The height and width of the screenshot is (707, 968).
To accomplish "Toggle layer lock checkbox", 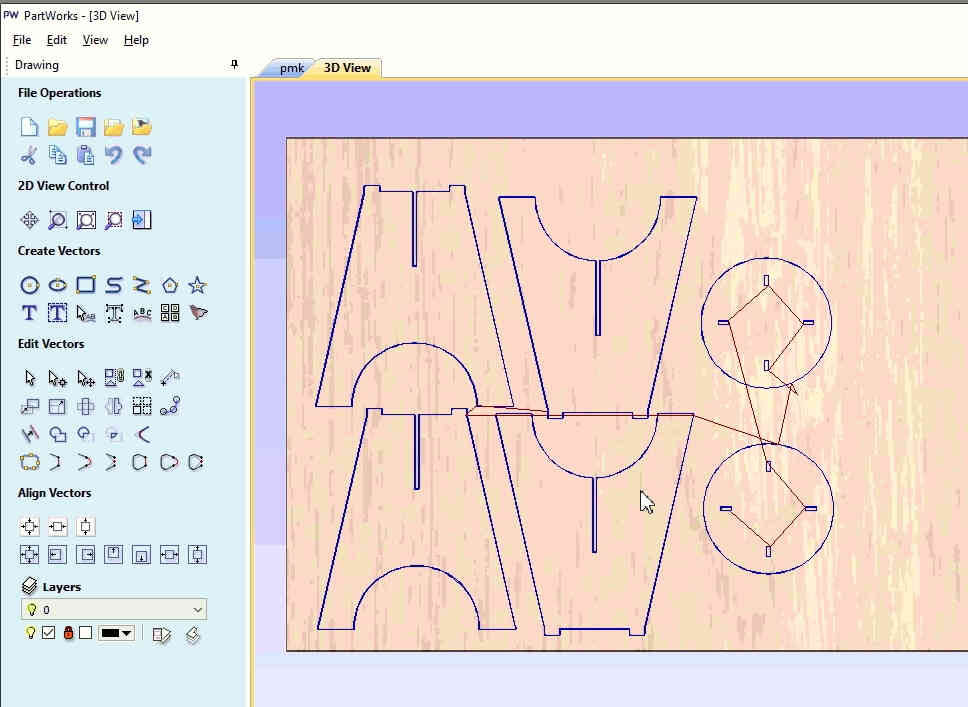I will [x=86, y=633].
